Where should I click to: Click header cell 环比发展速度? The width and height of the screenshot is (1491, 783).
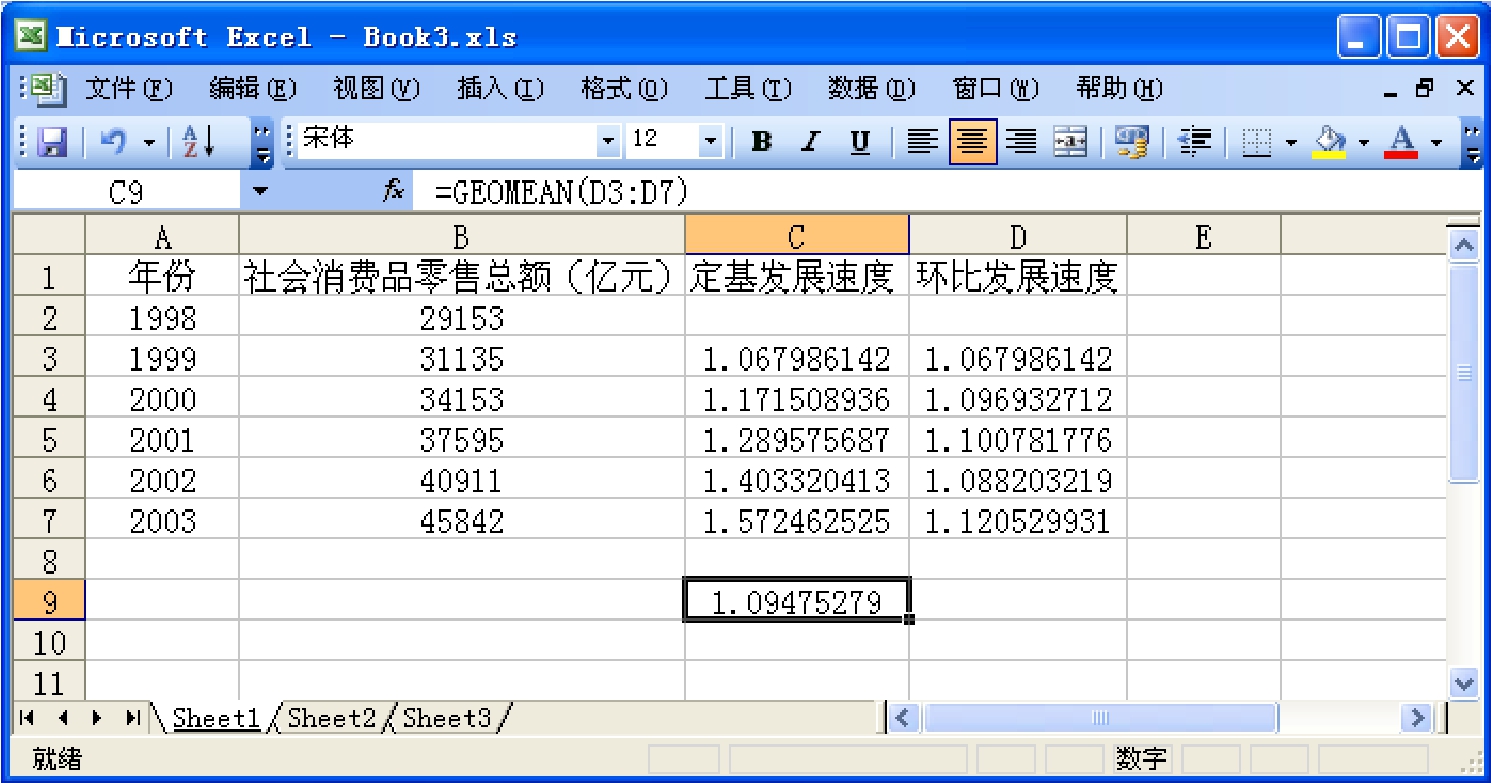(1018, 277)
